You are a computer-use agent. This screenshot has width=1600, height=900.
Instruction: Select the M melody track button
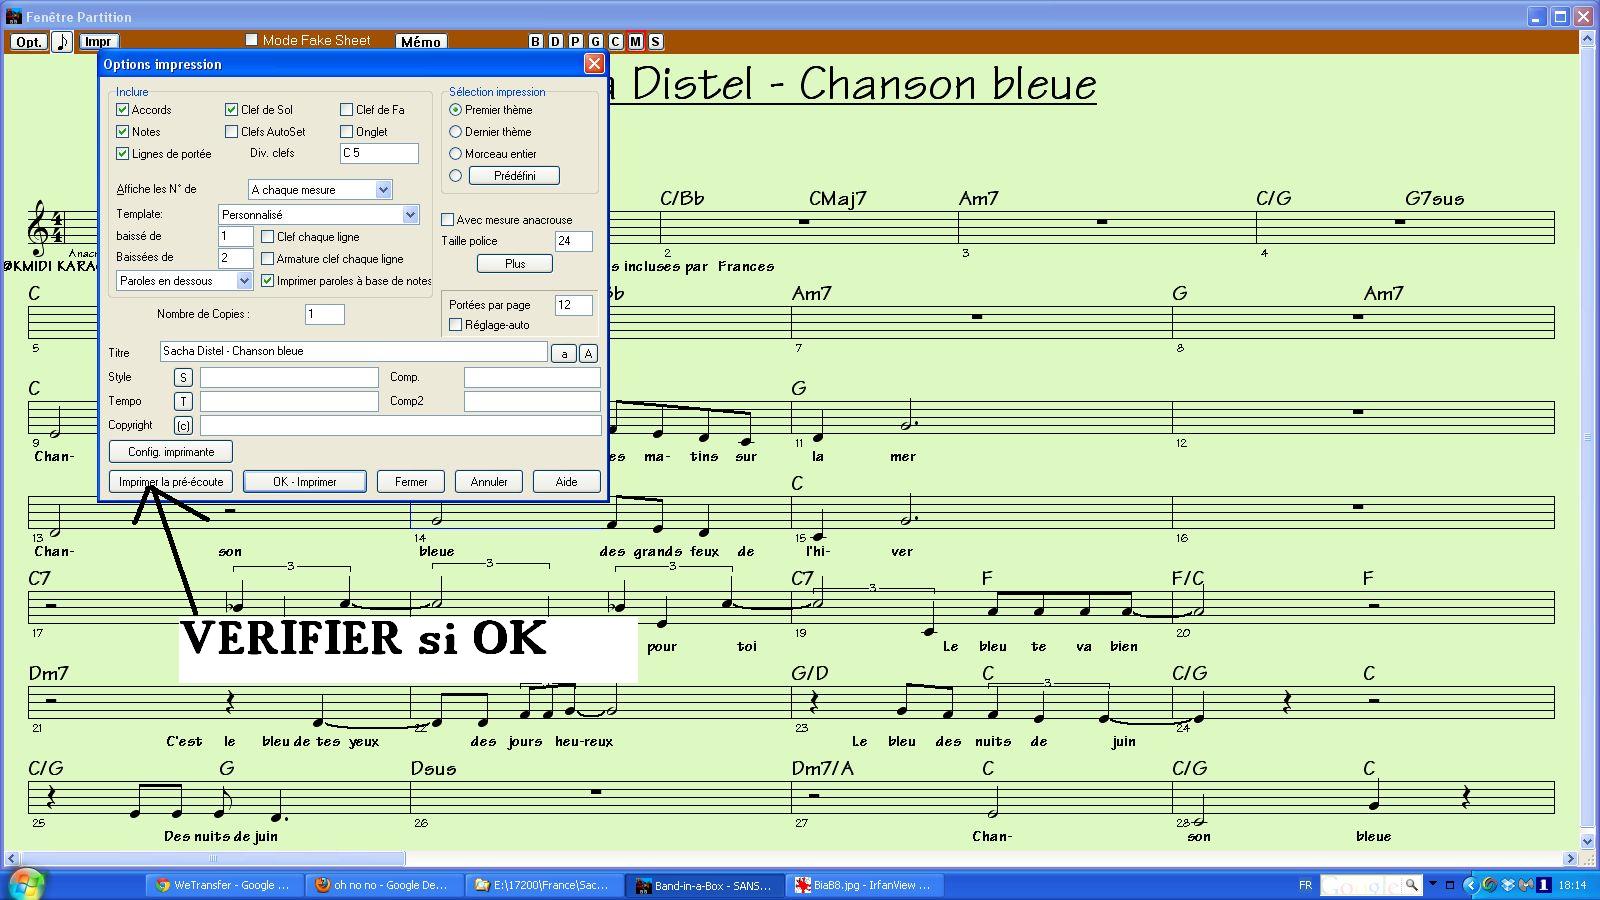tap(635, 41)
